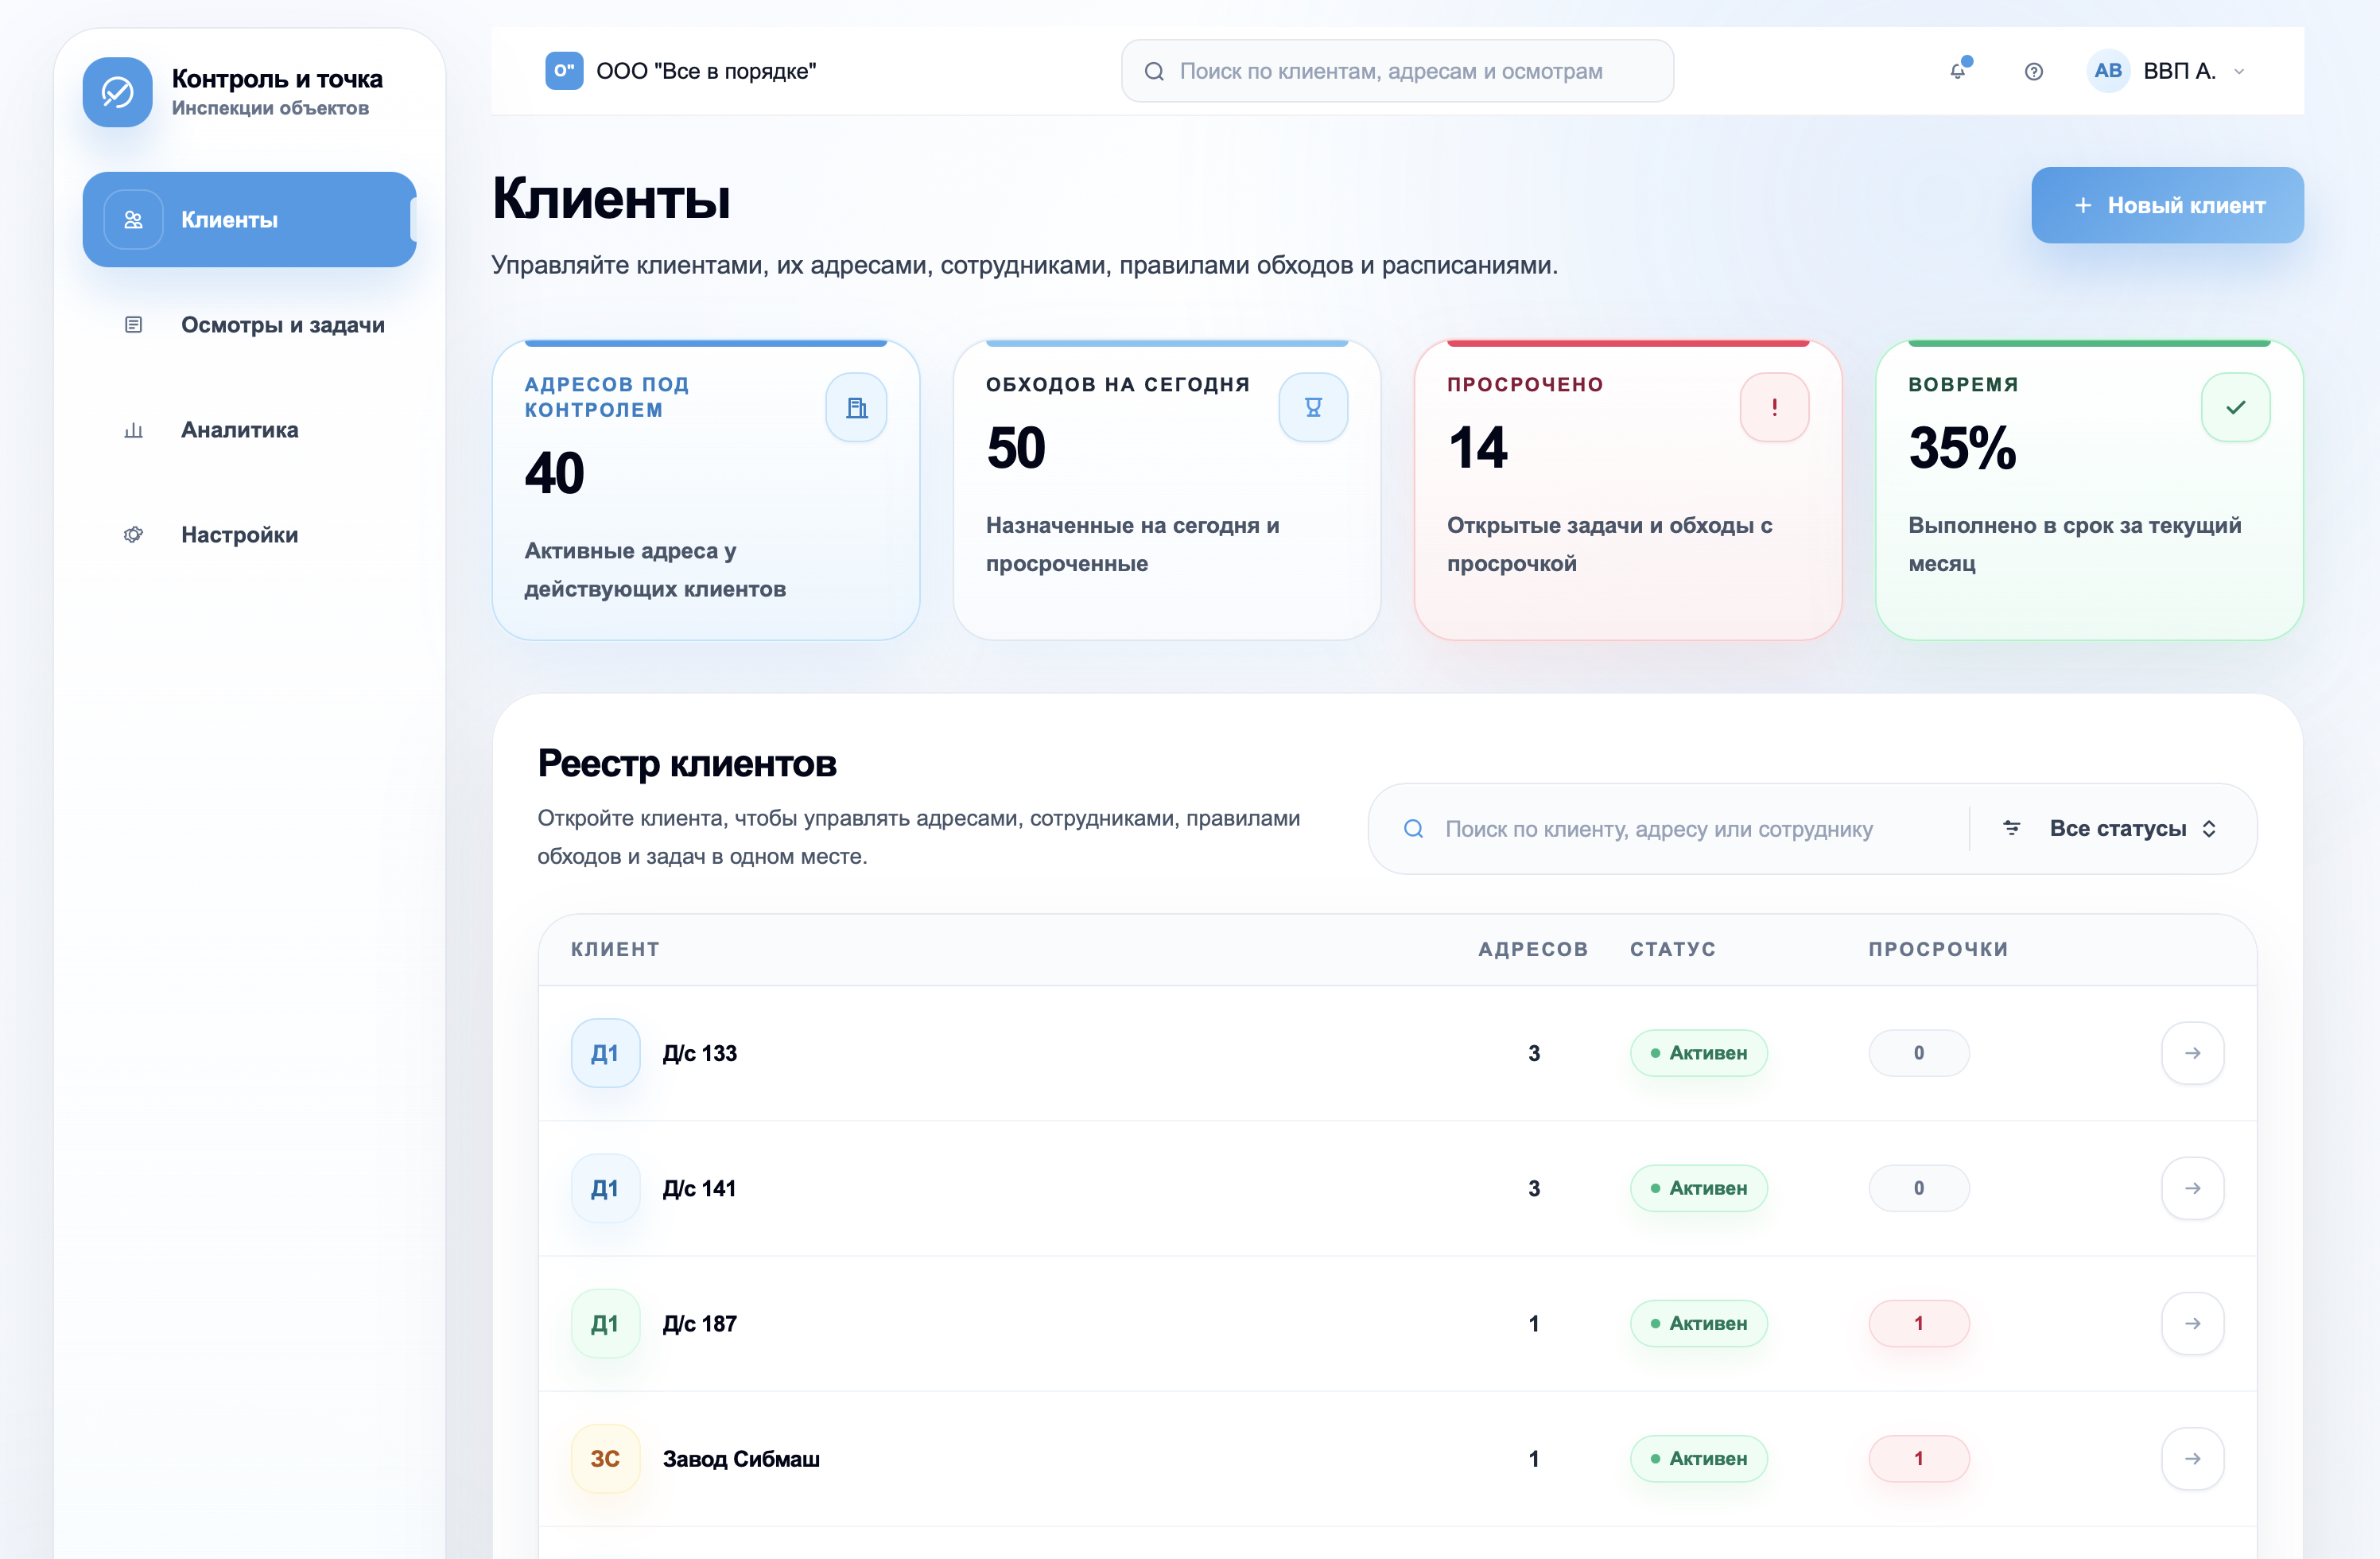Click the AB user avatar
This screenshot has width=2380, height=1559.
click(x=2107, y=71)
